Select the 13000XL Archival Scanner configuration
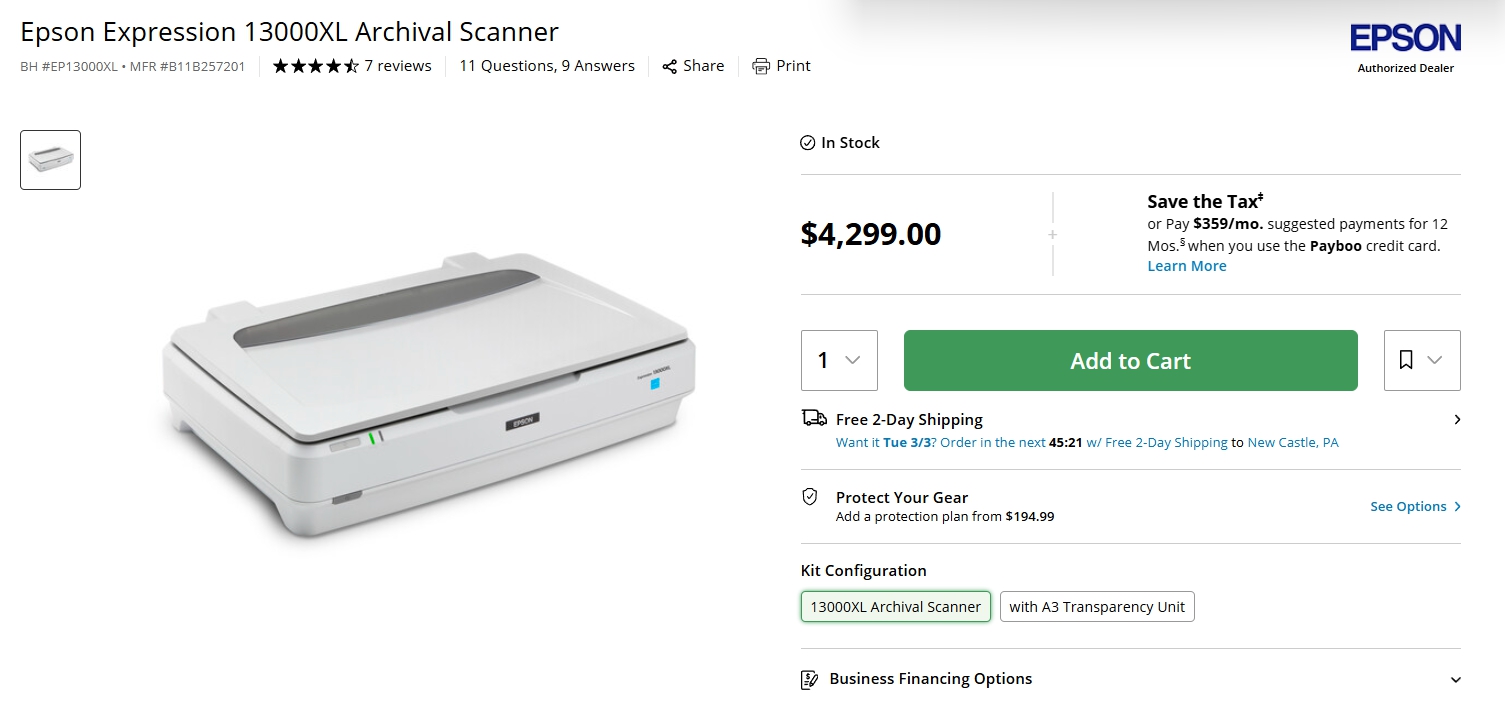The image size is (1505, 710). (x=896, y=607)
